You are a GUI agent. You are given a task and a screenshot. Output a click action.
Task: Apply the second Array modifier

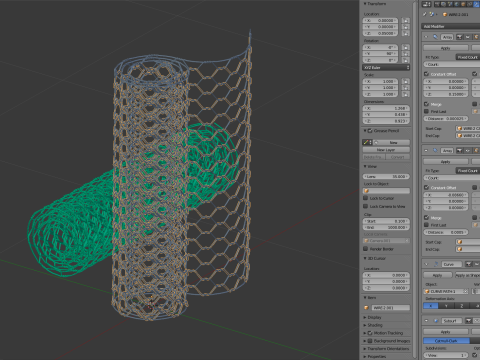(x=446, y=162)
